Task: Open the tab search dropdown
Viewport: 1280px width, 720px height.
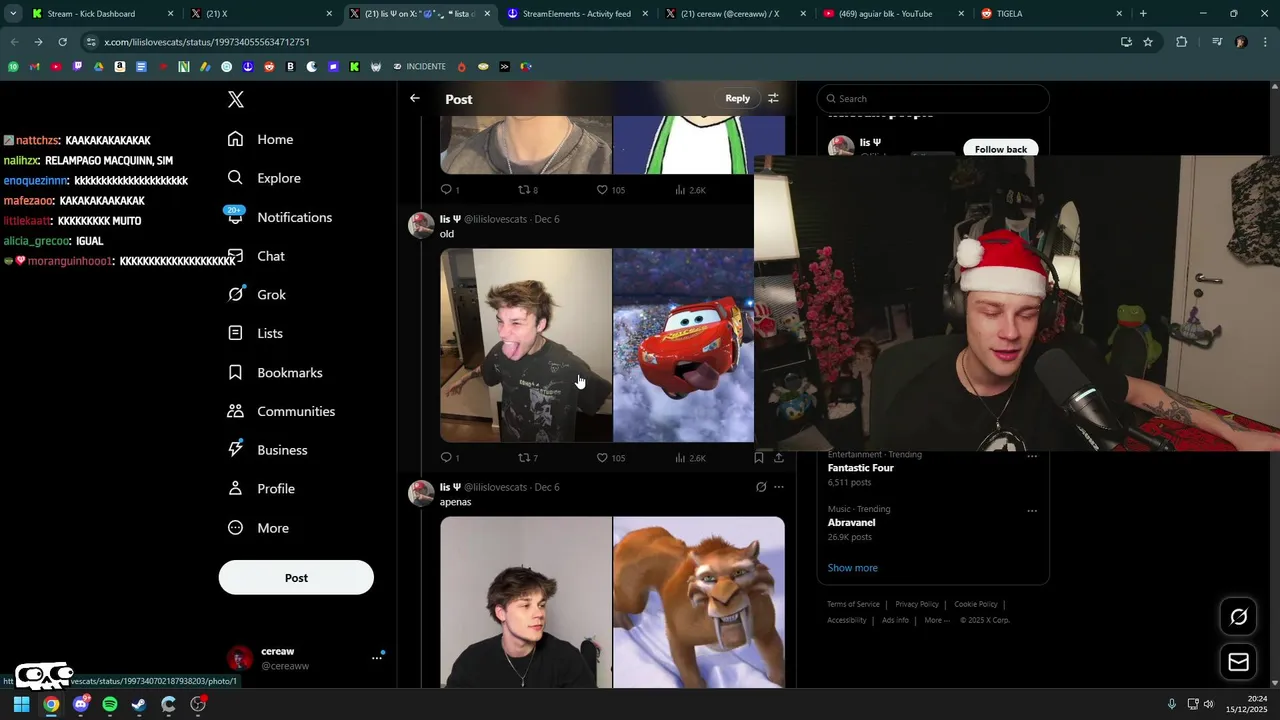Action: 13,14
